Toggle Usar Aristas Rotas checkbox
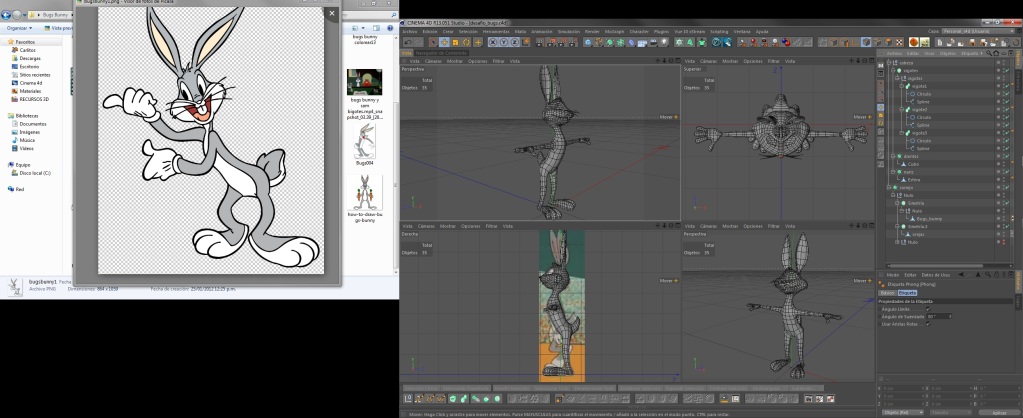Image resolution: width=1023 pixels, height=418 pixels. 928,323
